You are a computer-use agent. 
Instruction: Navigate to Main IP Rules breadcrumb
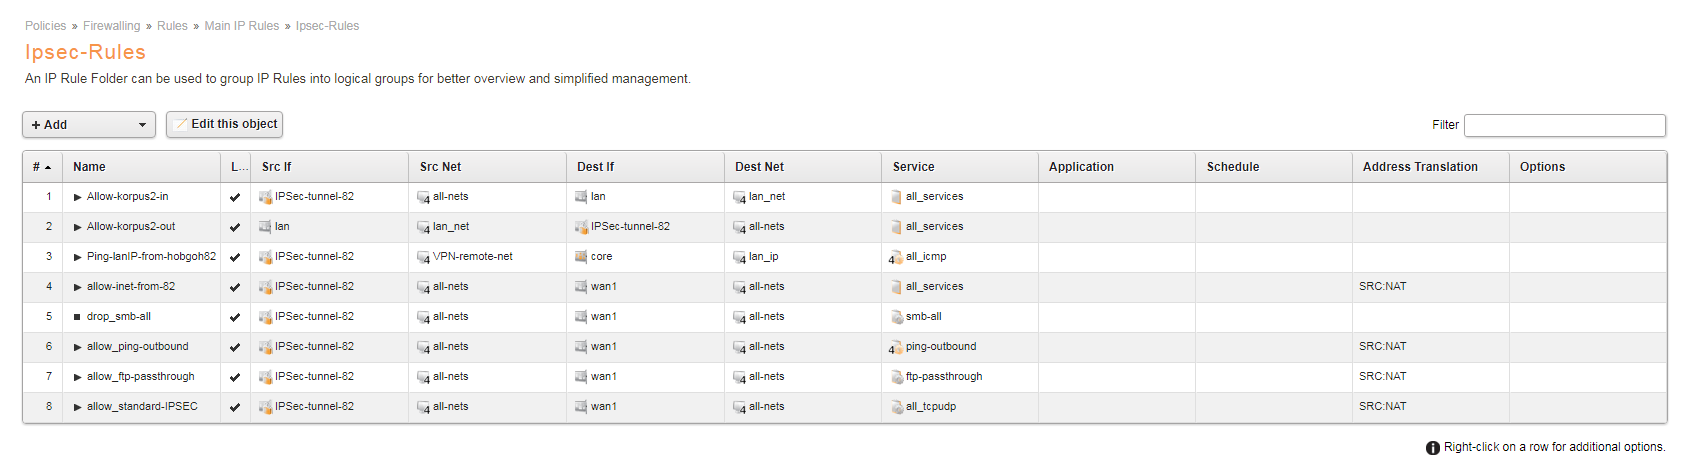[242, 26]
